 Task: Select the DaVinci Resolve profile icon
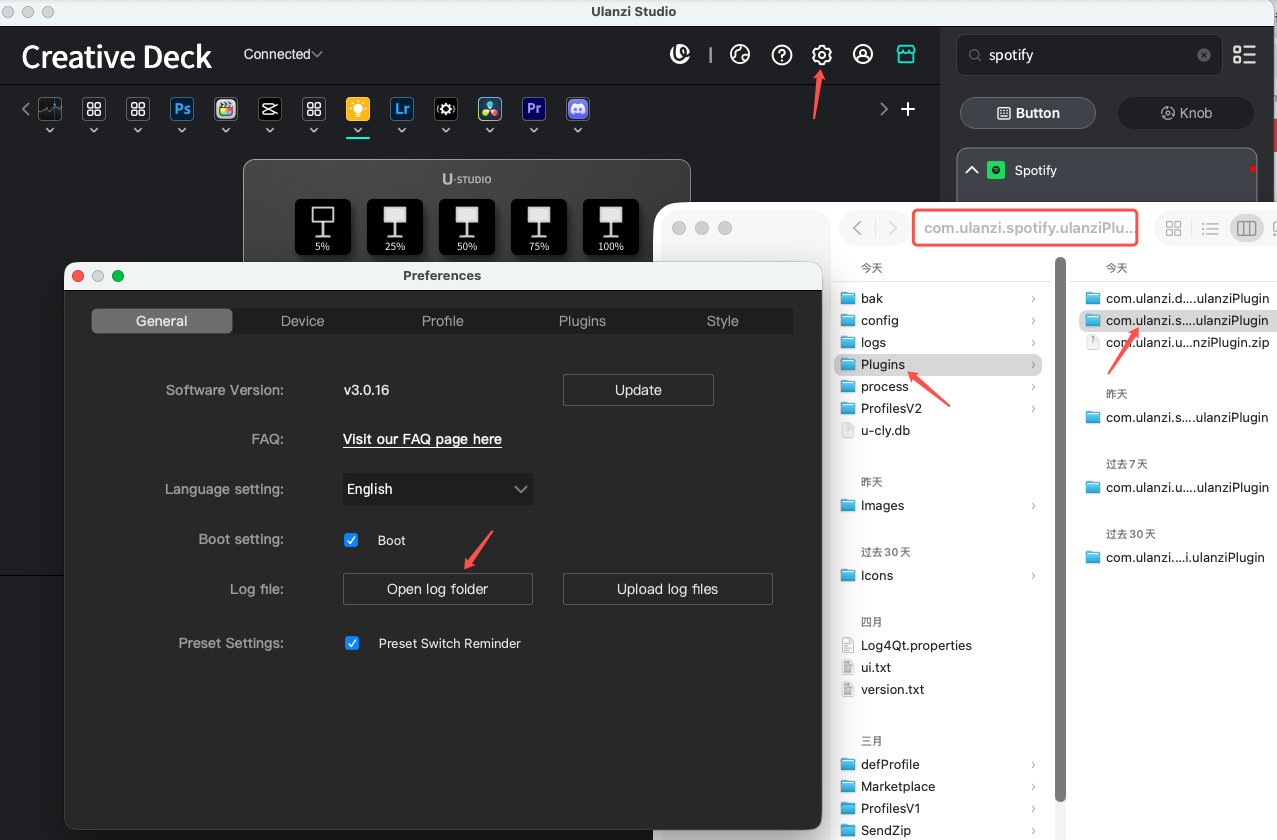pyautogui.click(x=490, y=109)
